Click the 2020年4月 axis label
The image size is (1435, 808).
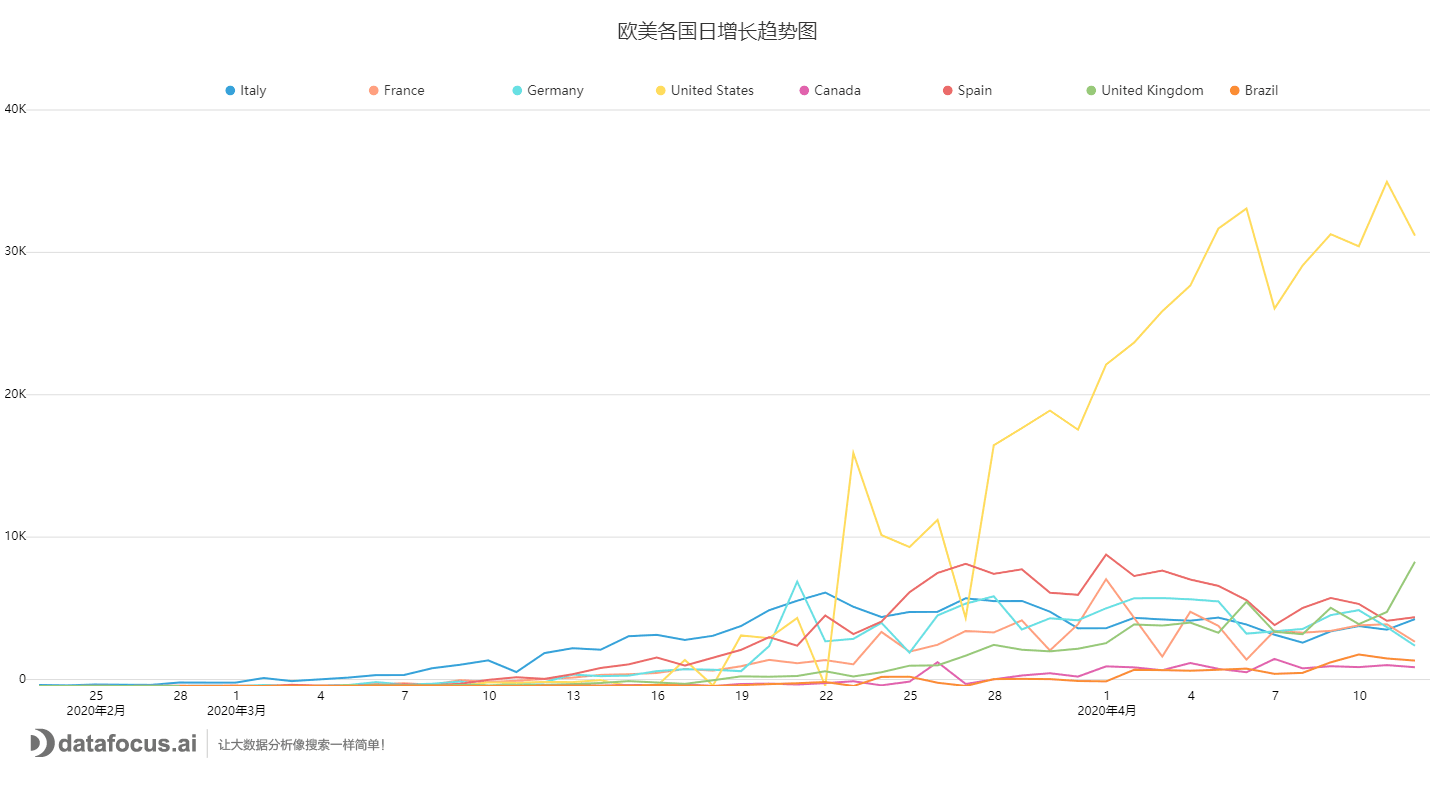tap(1107, 711)
